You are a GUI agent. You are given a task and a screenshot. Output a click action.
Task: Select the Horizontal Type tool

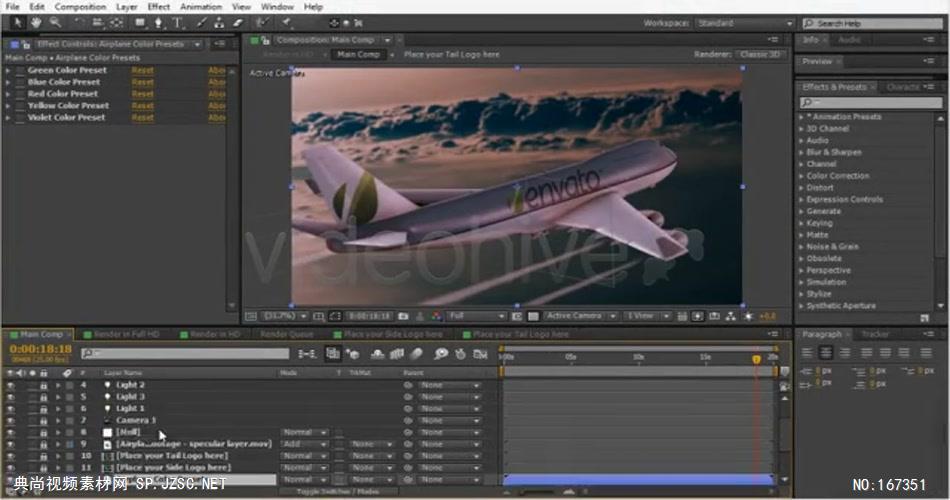coord(178,22)
